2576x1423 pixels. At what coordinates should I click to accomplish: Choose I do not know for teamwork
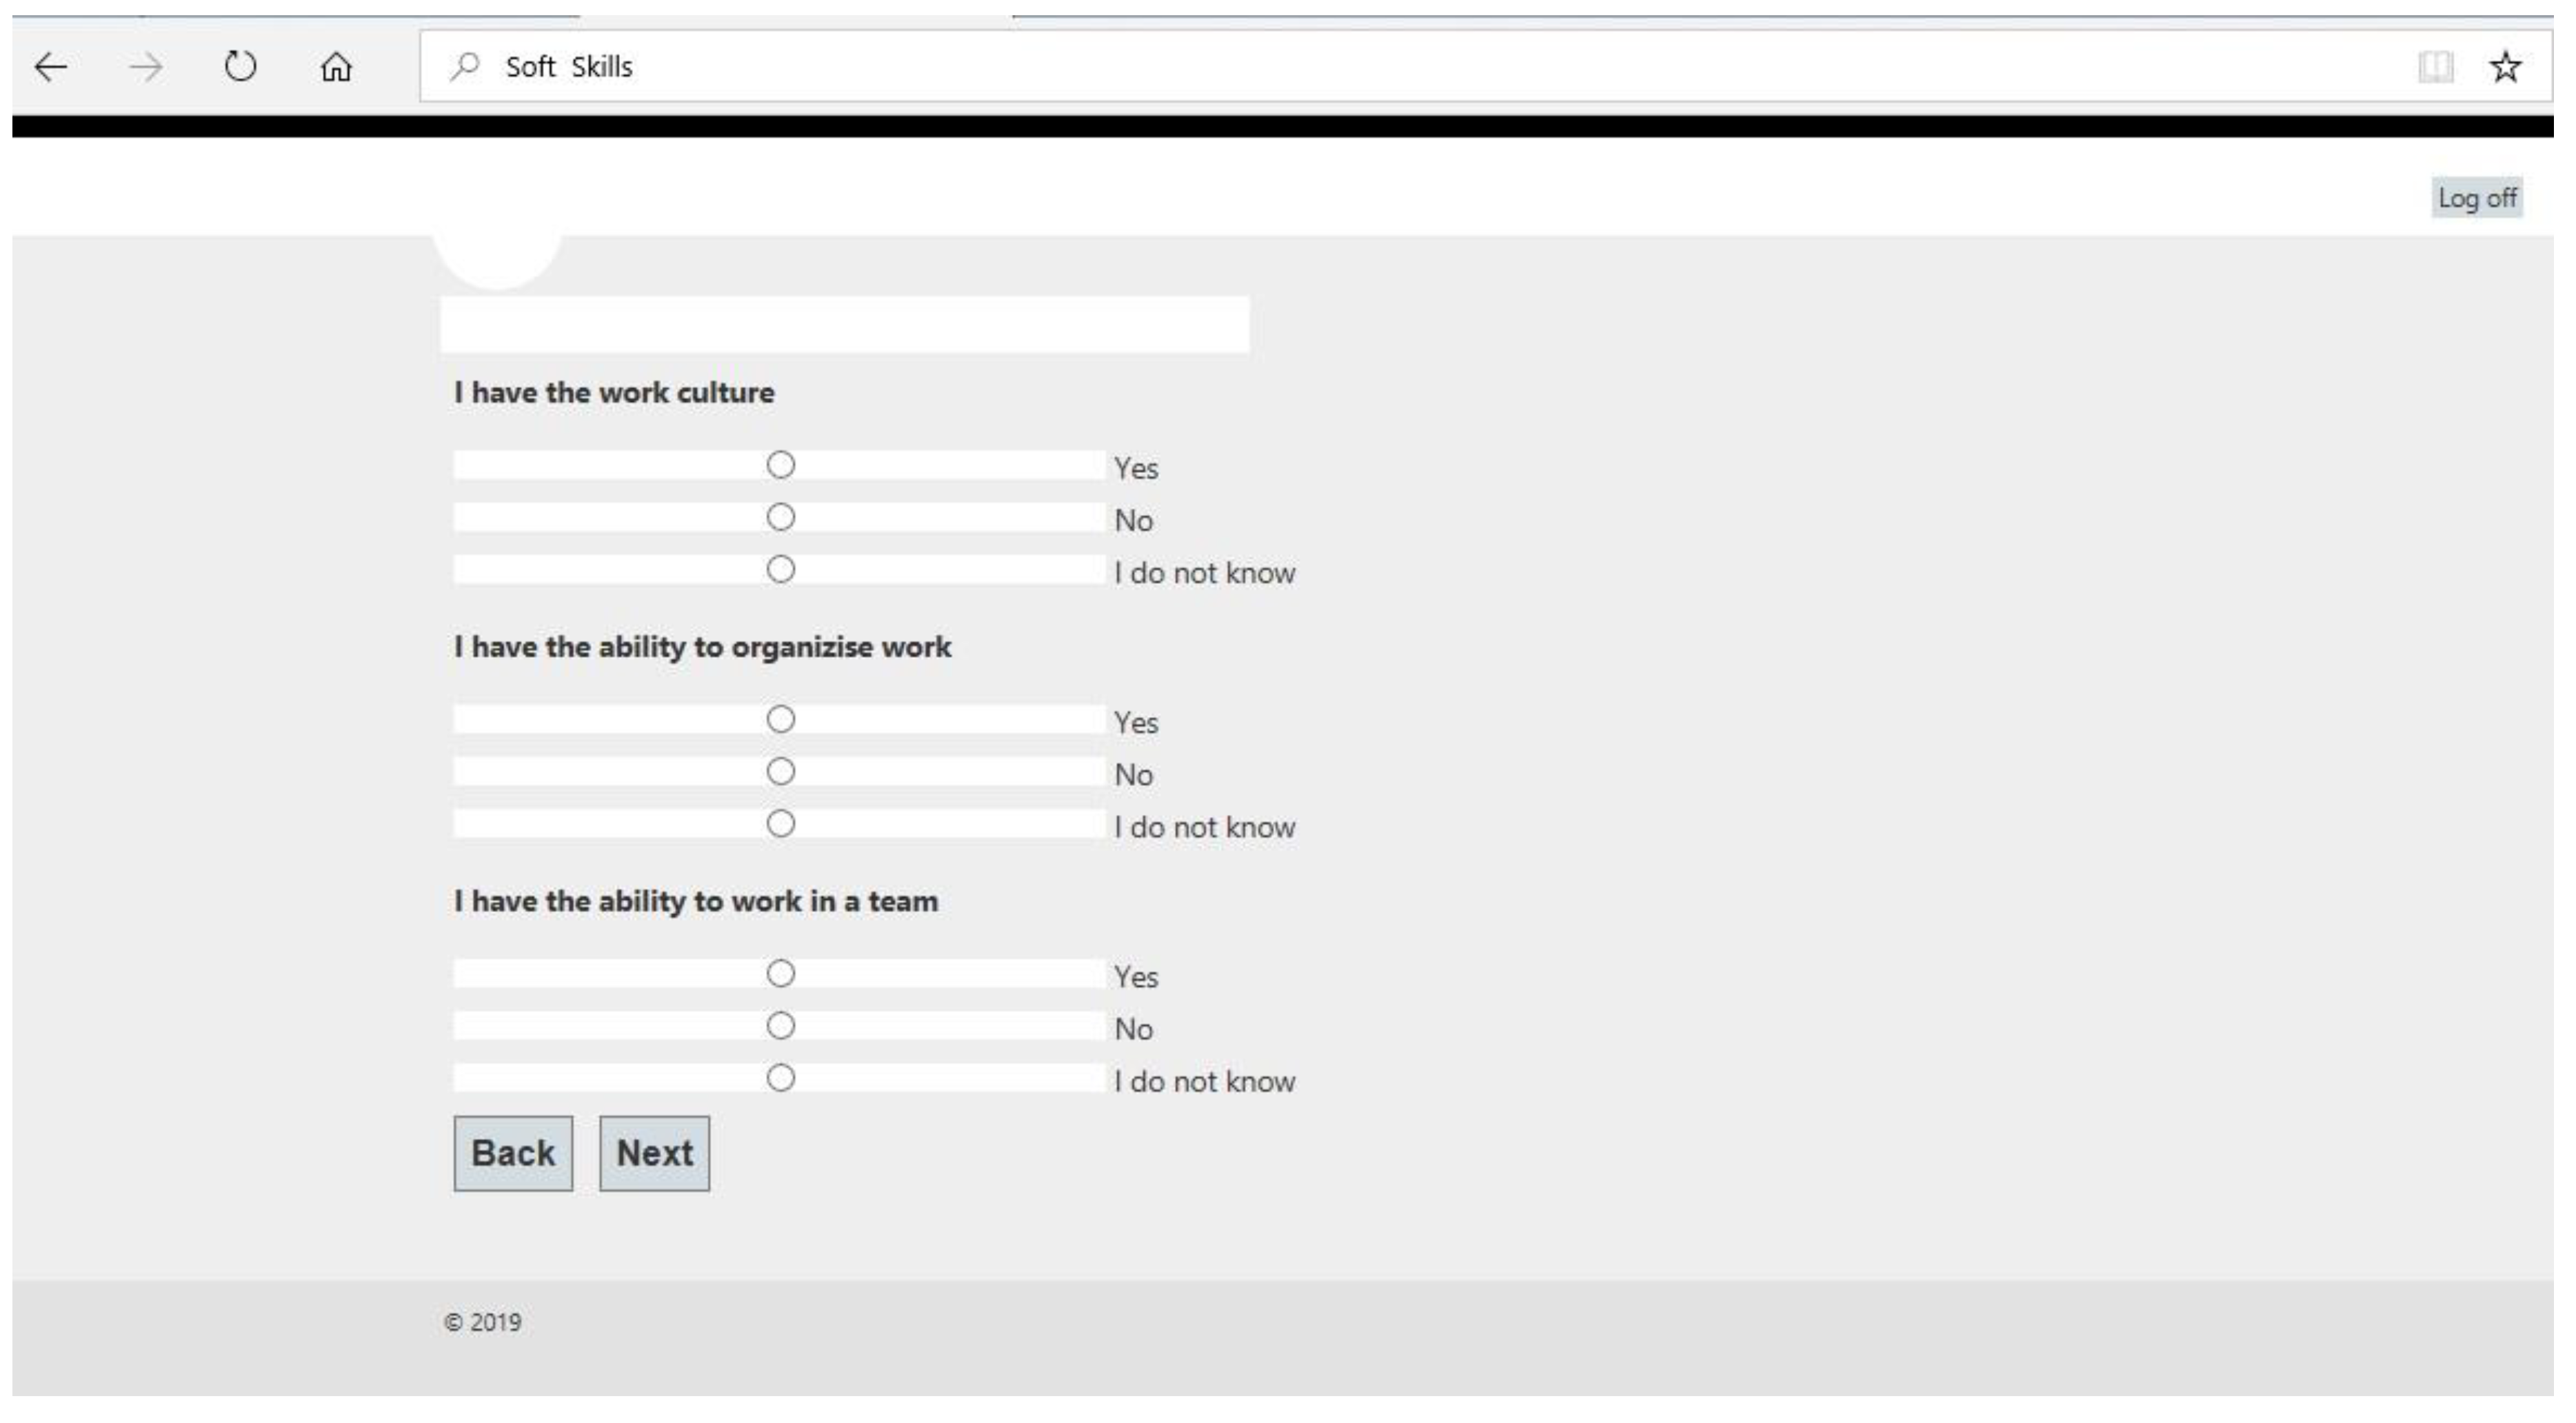[781, 1078]
